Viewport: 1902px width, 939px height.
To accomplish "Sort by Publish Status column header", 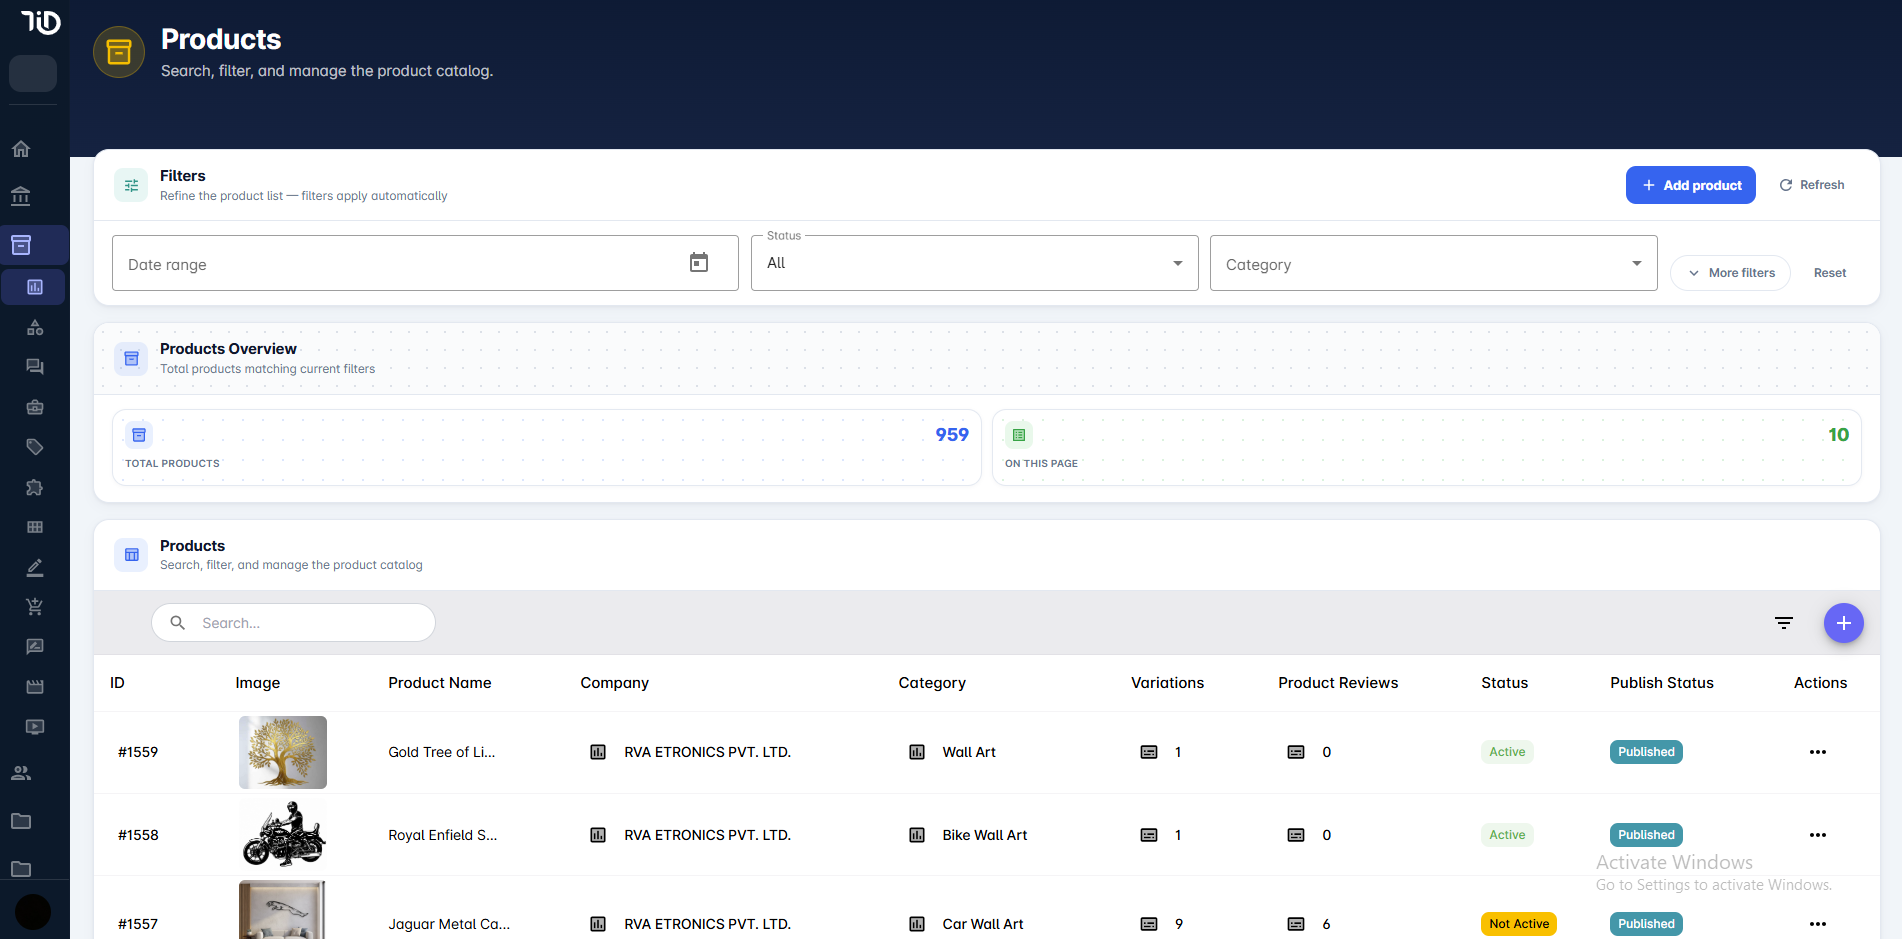I will point(1662,683).
